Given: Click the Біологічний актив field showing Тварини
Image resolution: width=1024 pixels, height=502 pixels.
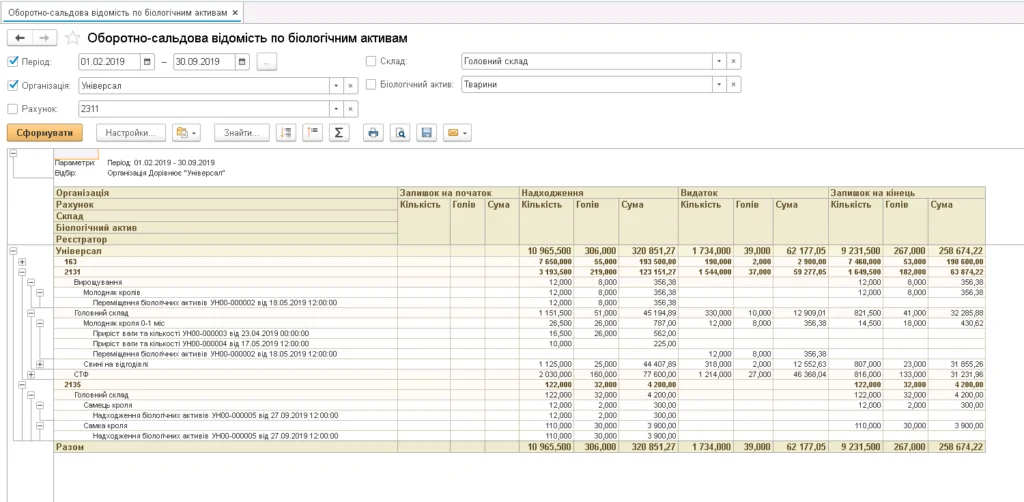Looking at the screenshot, I should pos(586,85).
